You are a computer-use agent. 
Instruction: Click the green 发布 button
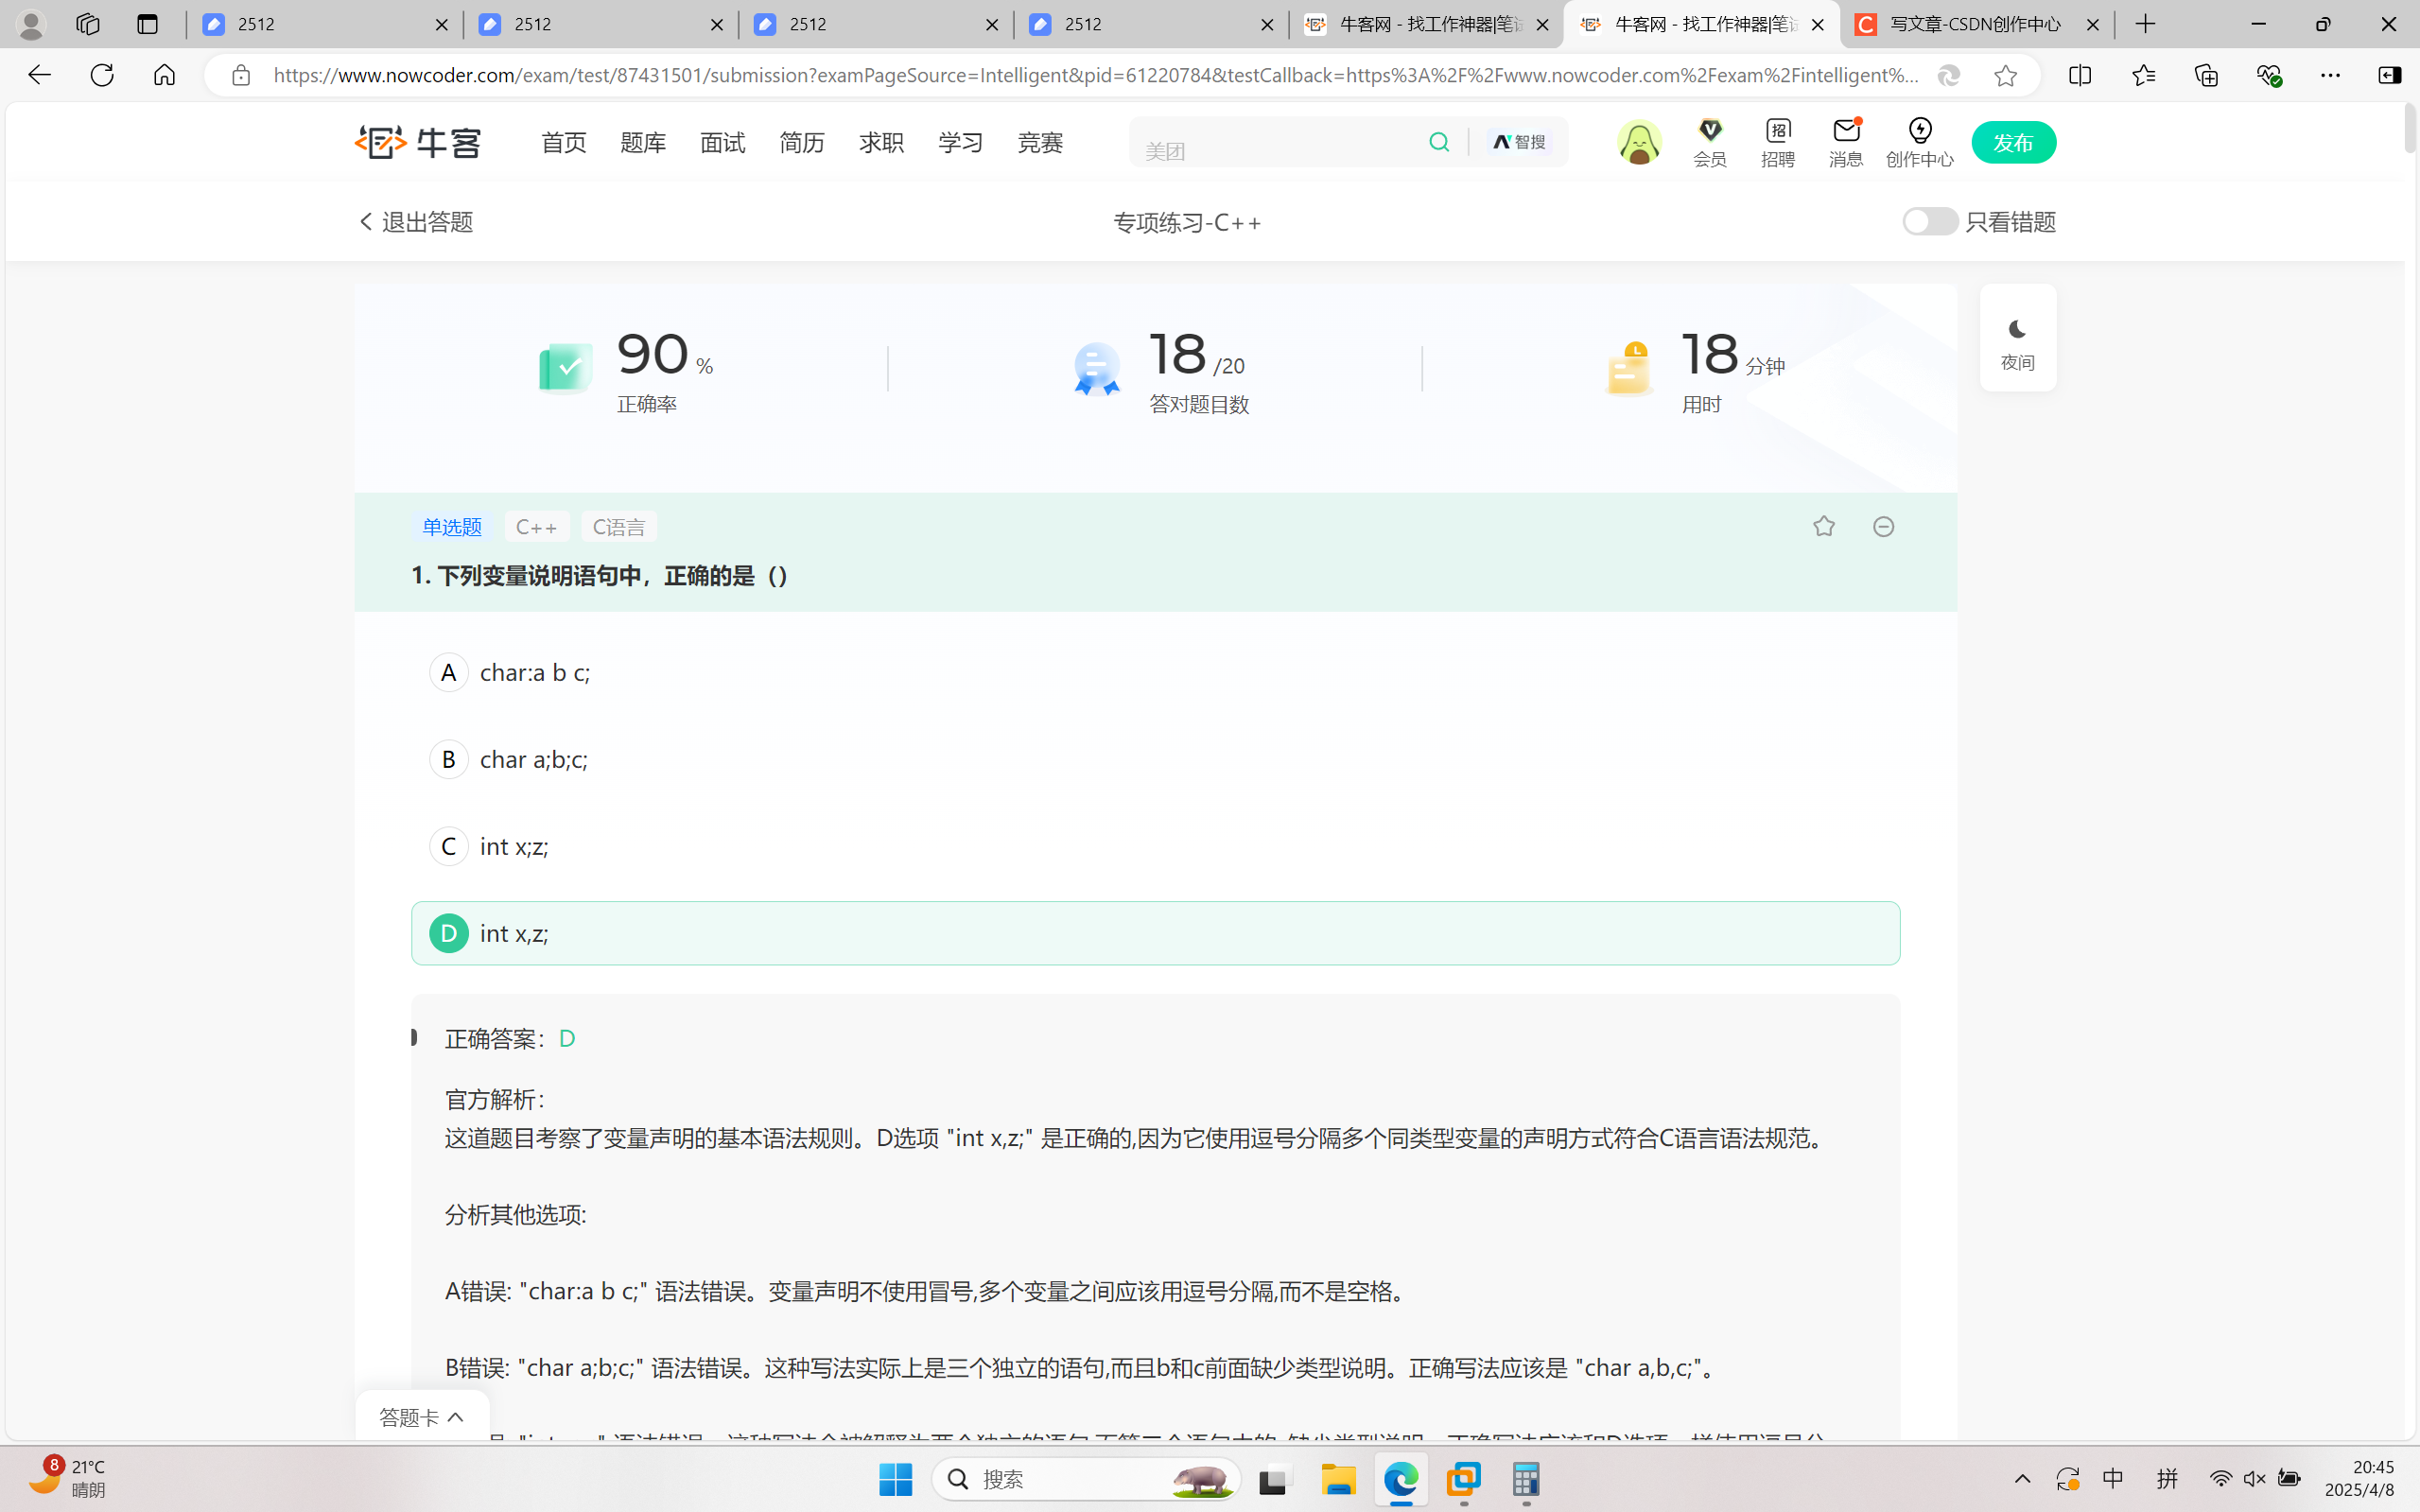coord(2013,142)
